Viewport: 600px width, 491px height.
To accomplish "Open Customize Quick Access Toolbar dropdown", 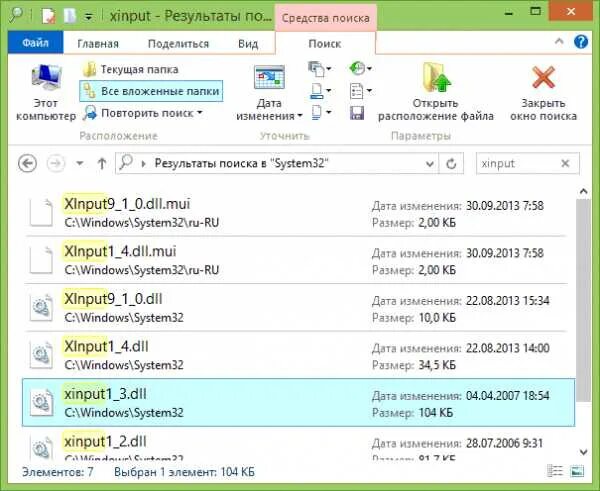I will pos(88,17).
